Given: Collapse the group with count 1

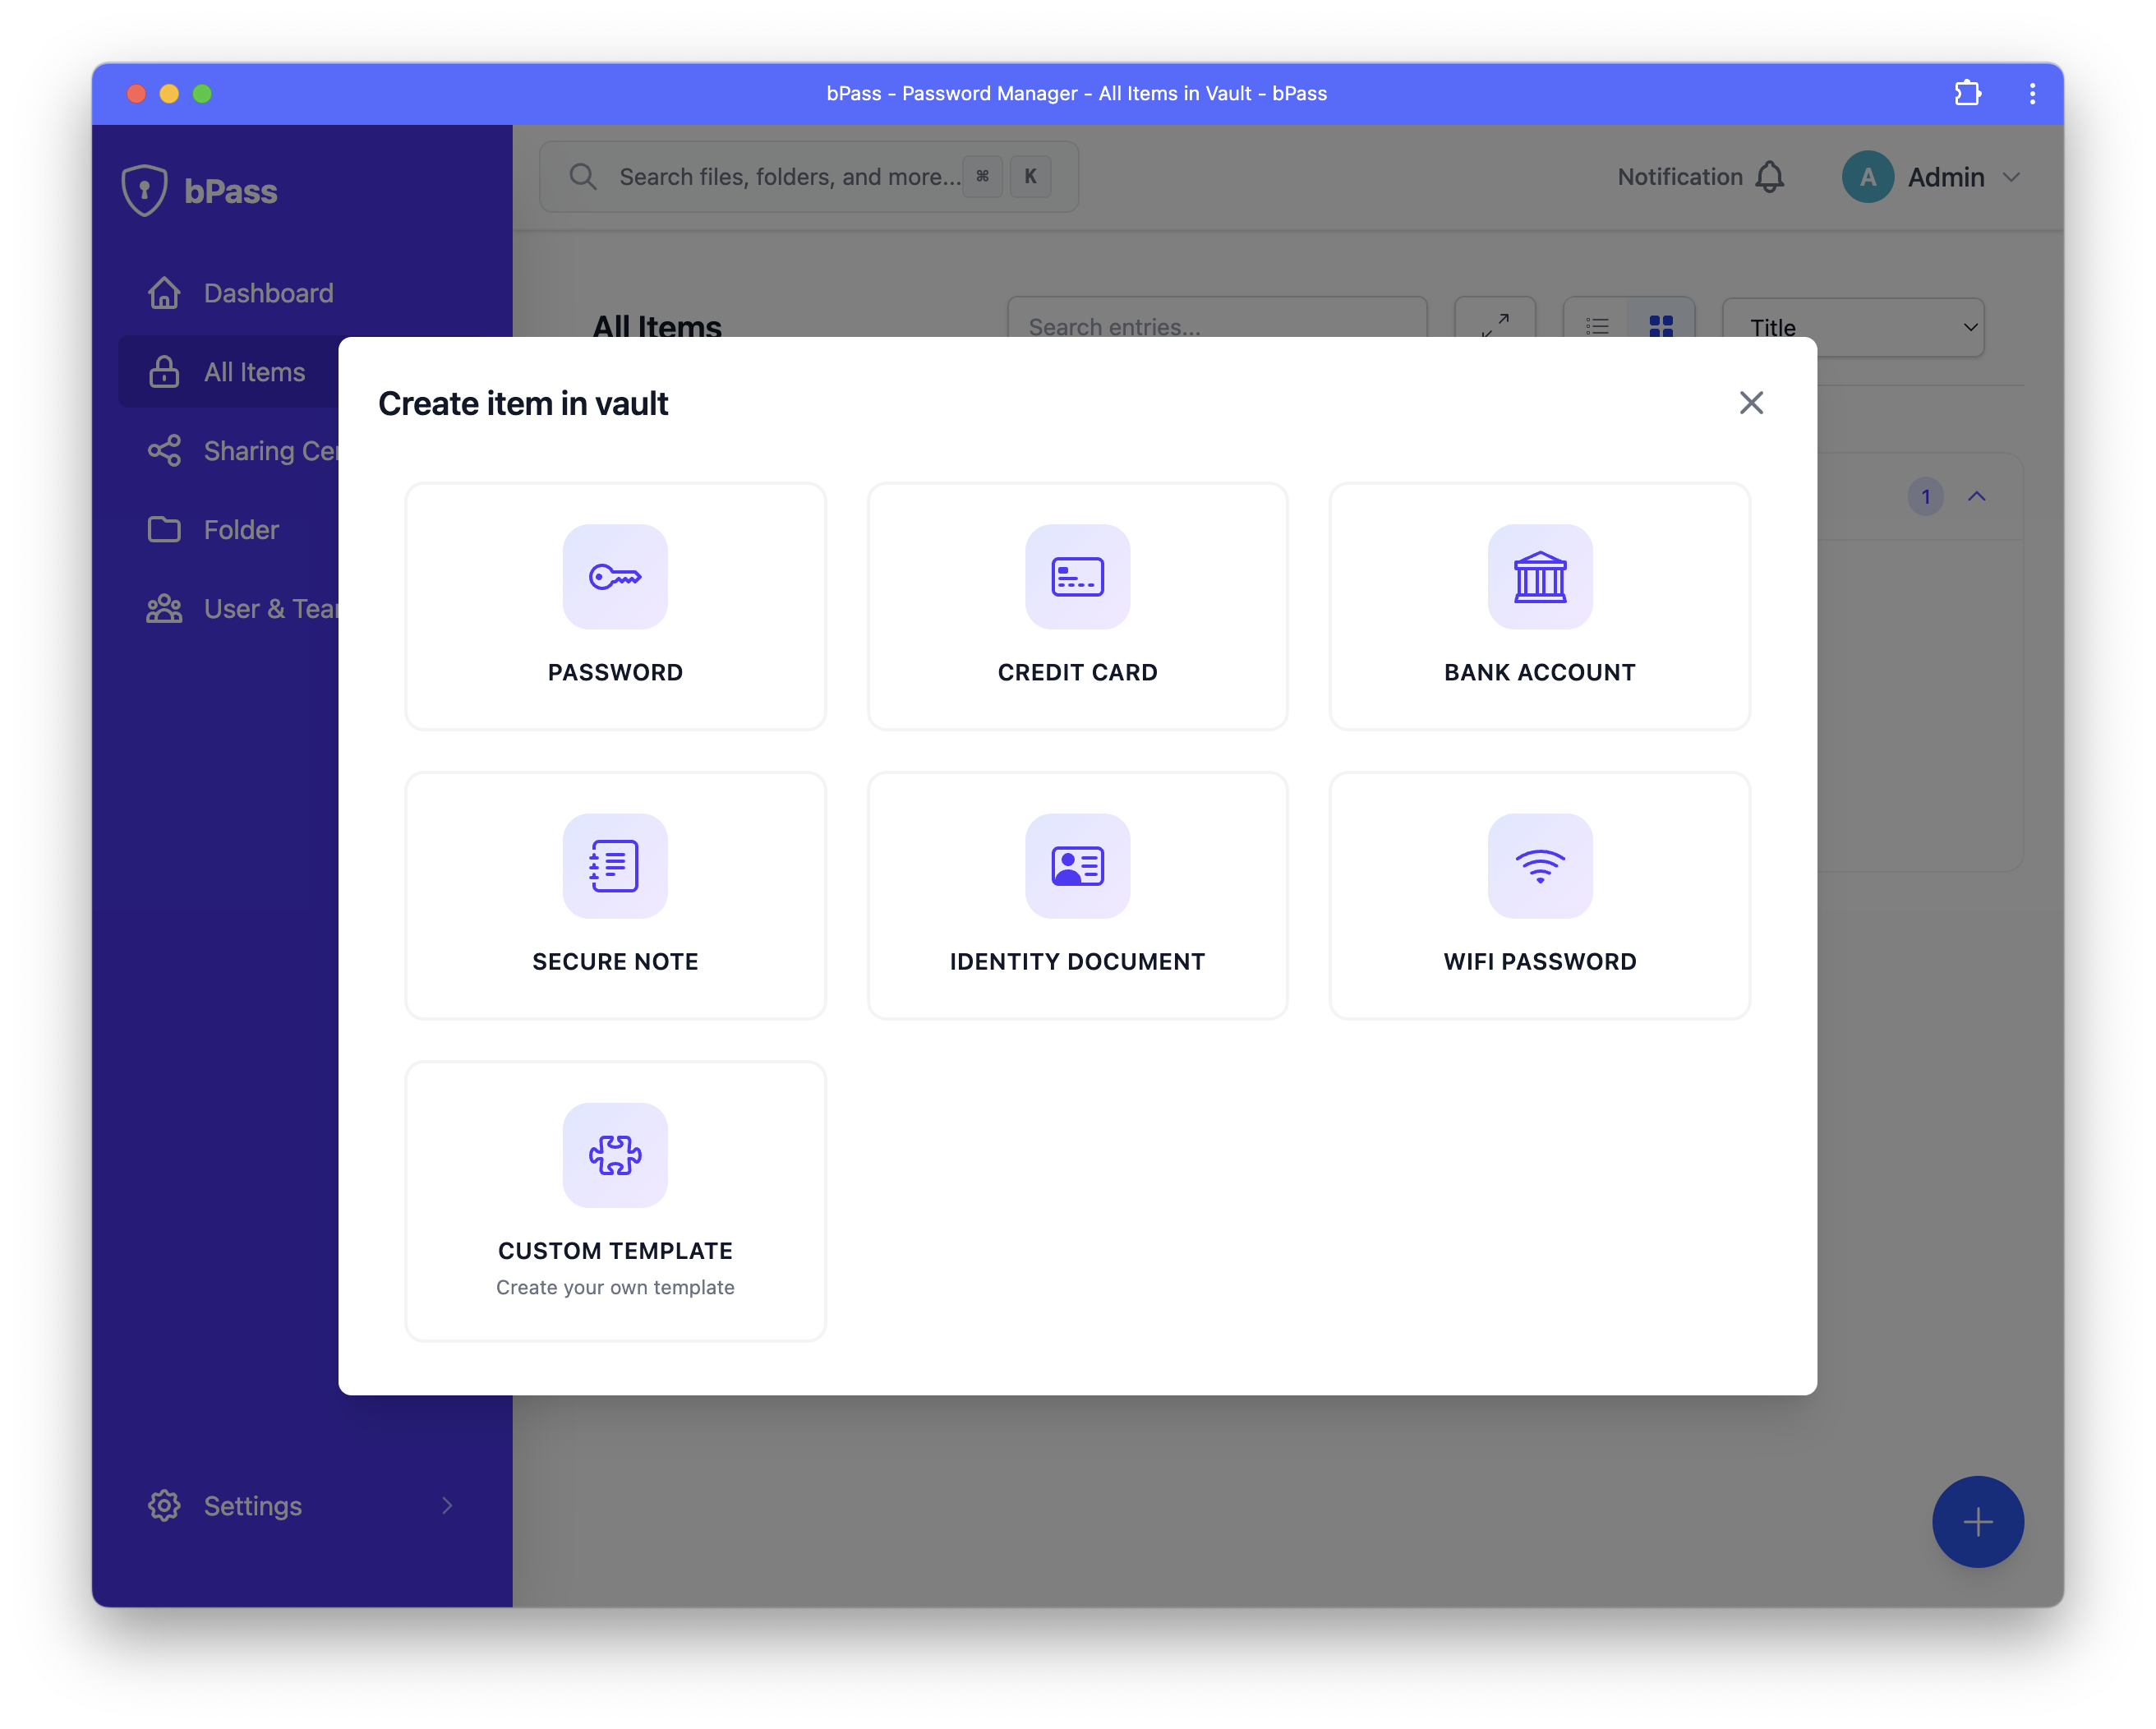Looking at the screenshot, I should click(x=1976, y=496).
